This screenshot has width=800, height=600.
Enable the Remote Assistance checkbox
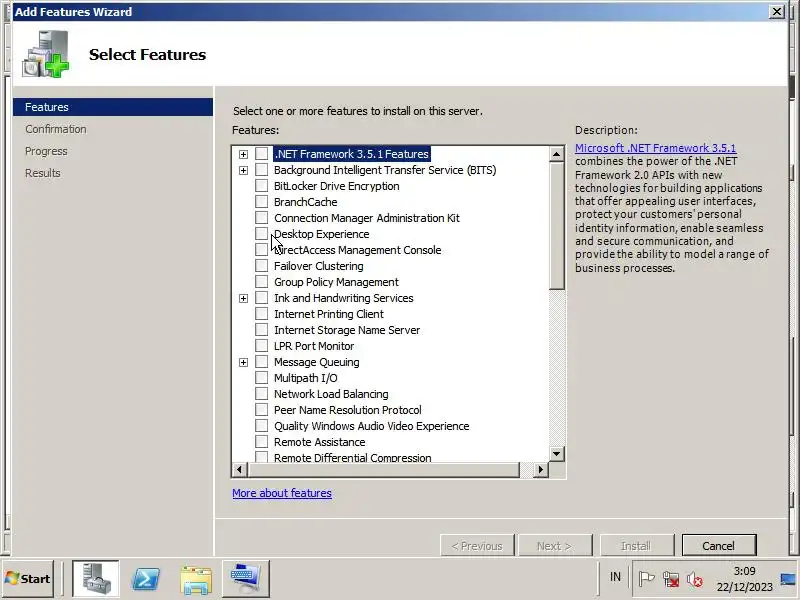[261, 441]
